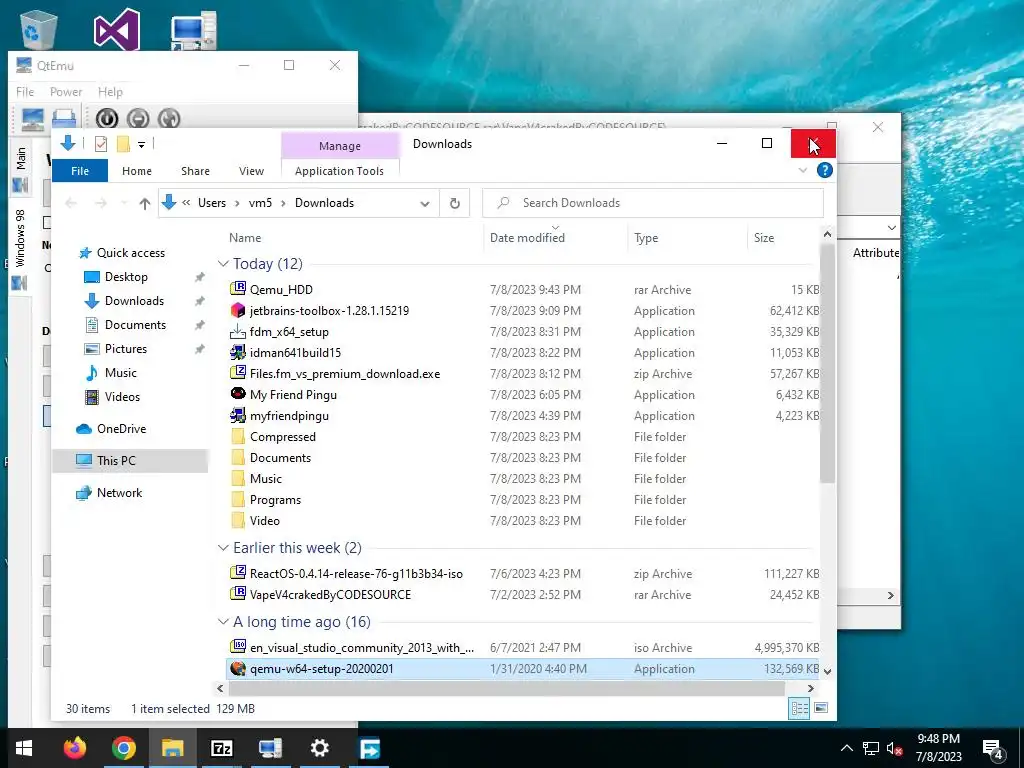The height and width of the screenshot is (768, 1024).
Task: Click the Compressed folder icon
Action: pyautogui.click(x=238, y=436)
